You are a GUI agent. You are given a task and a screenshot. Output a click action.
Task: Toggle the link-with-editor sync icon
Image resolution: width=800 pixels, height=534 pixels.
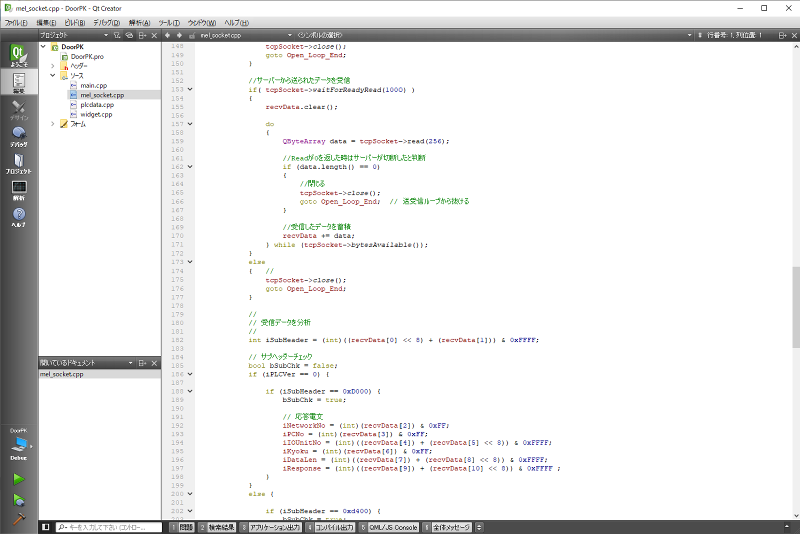128,35
